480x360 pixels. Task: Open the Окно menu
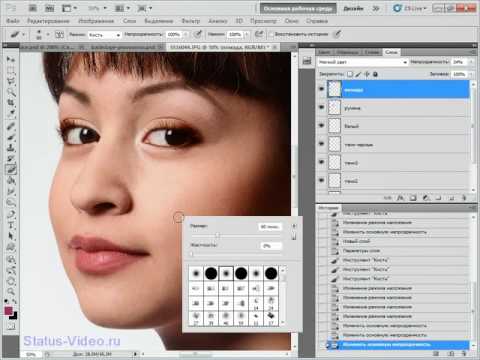point(292,21)
